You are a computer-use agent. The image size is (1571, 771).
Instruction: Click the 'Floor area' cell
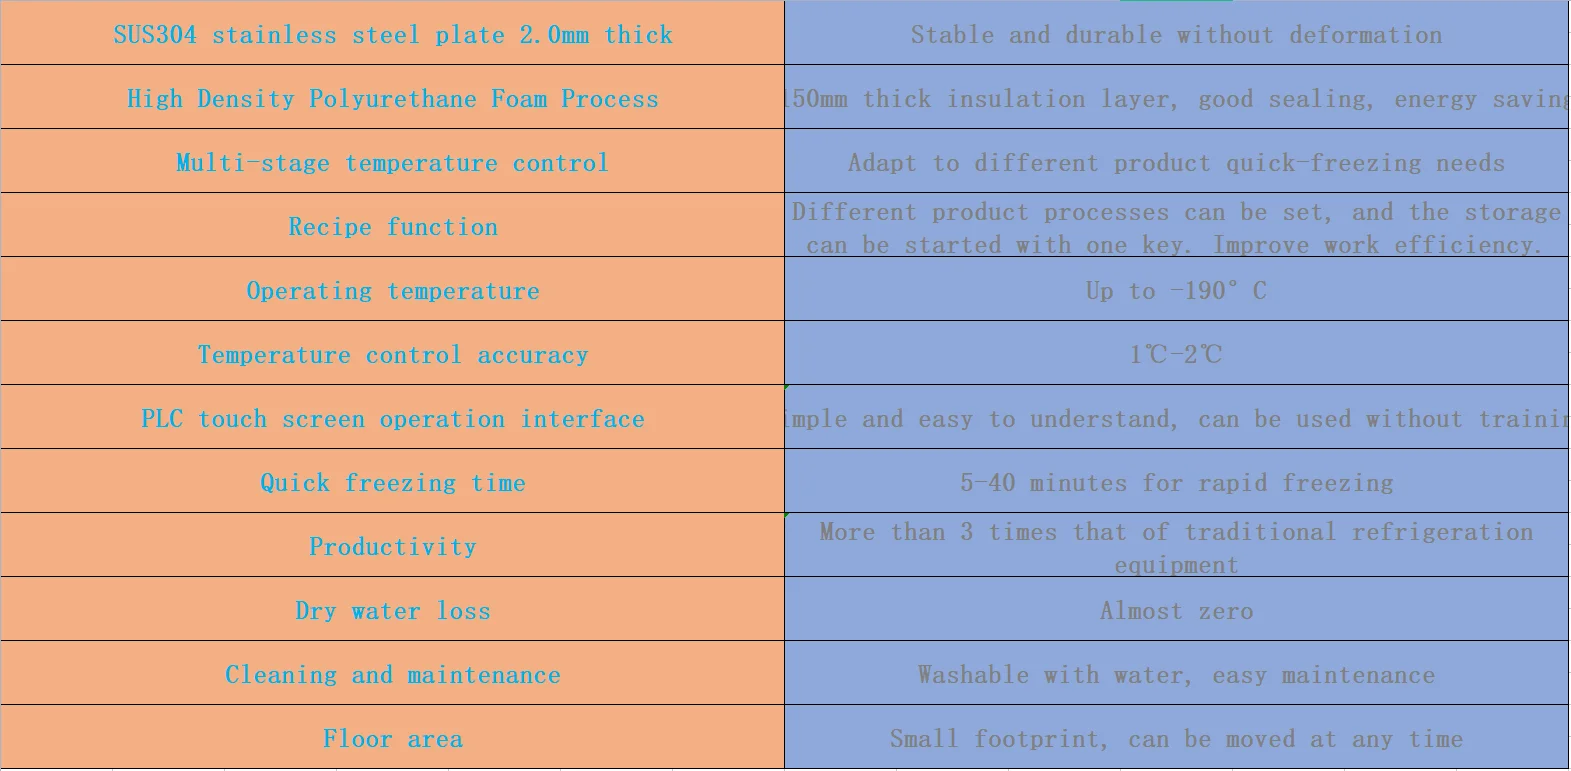point(392,737)
